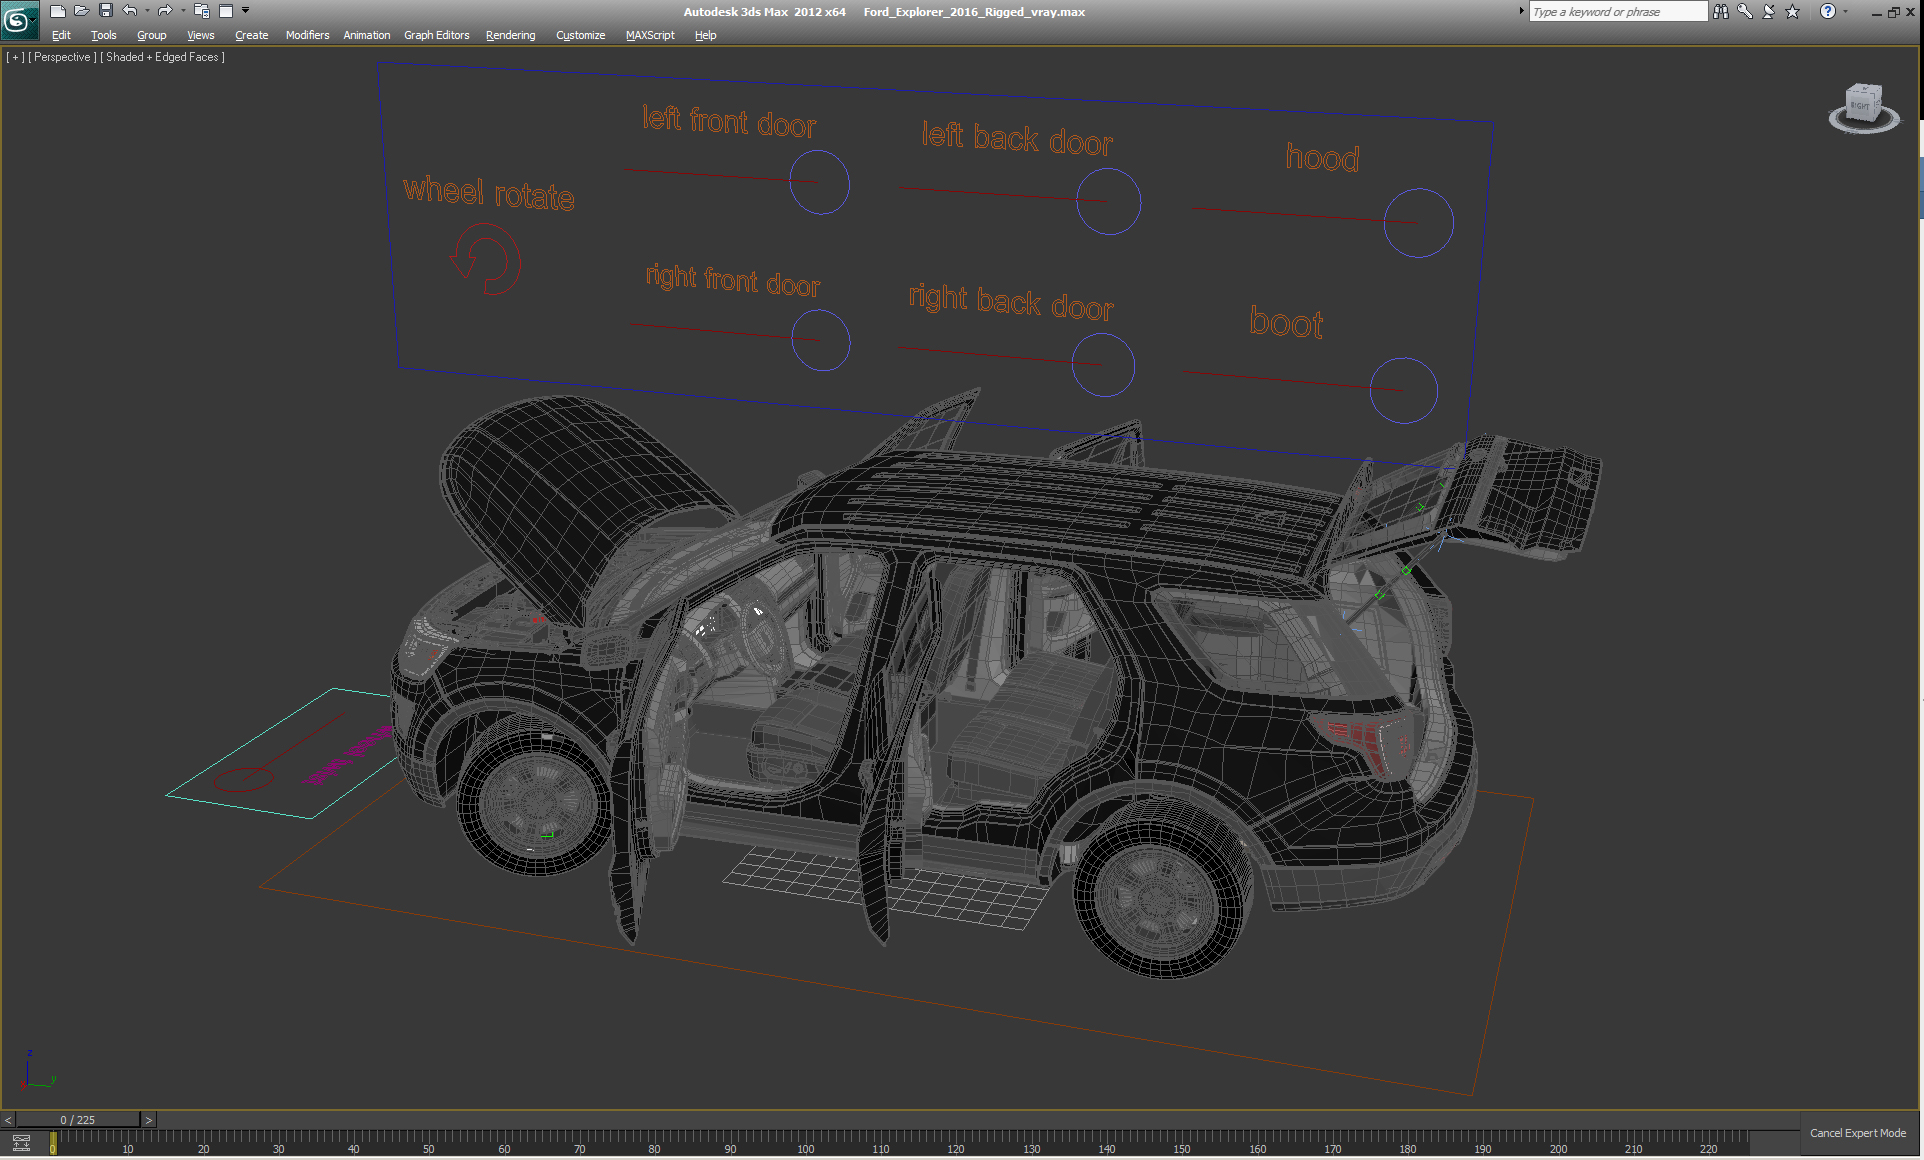
Task: Click the binoculars search icon
Action: [x=1720, y=11]
